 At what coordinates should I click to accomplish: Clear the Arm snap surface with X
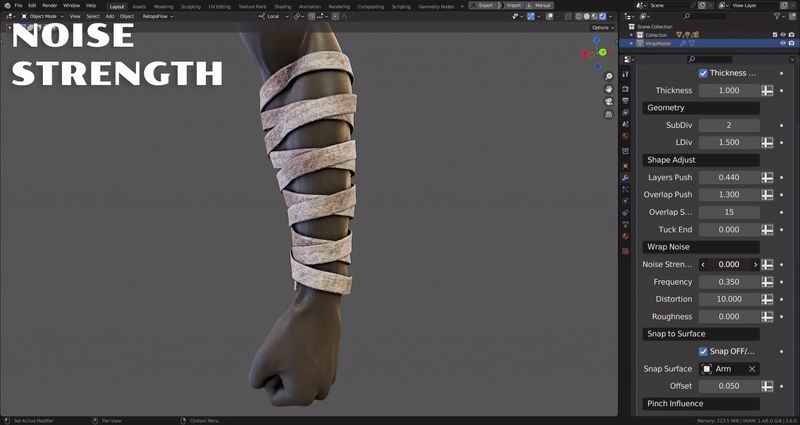[752, 369]
